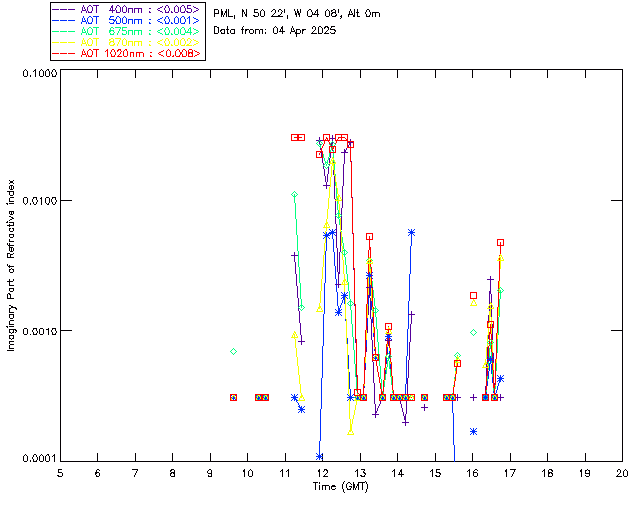
Task: Click the x-axis tick label 12
Action: click(x=322, y=473)
